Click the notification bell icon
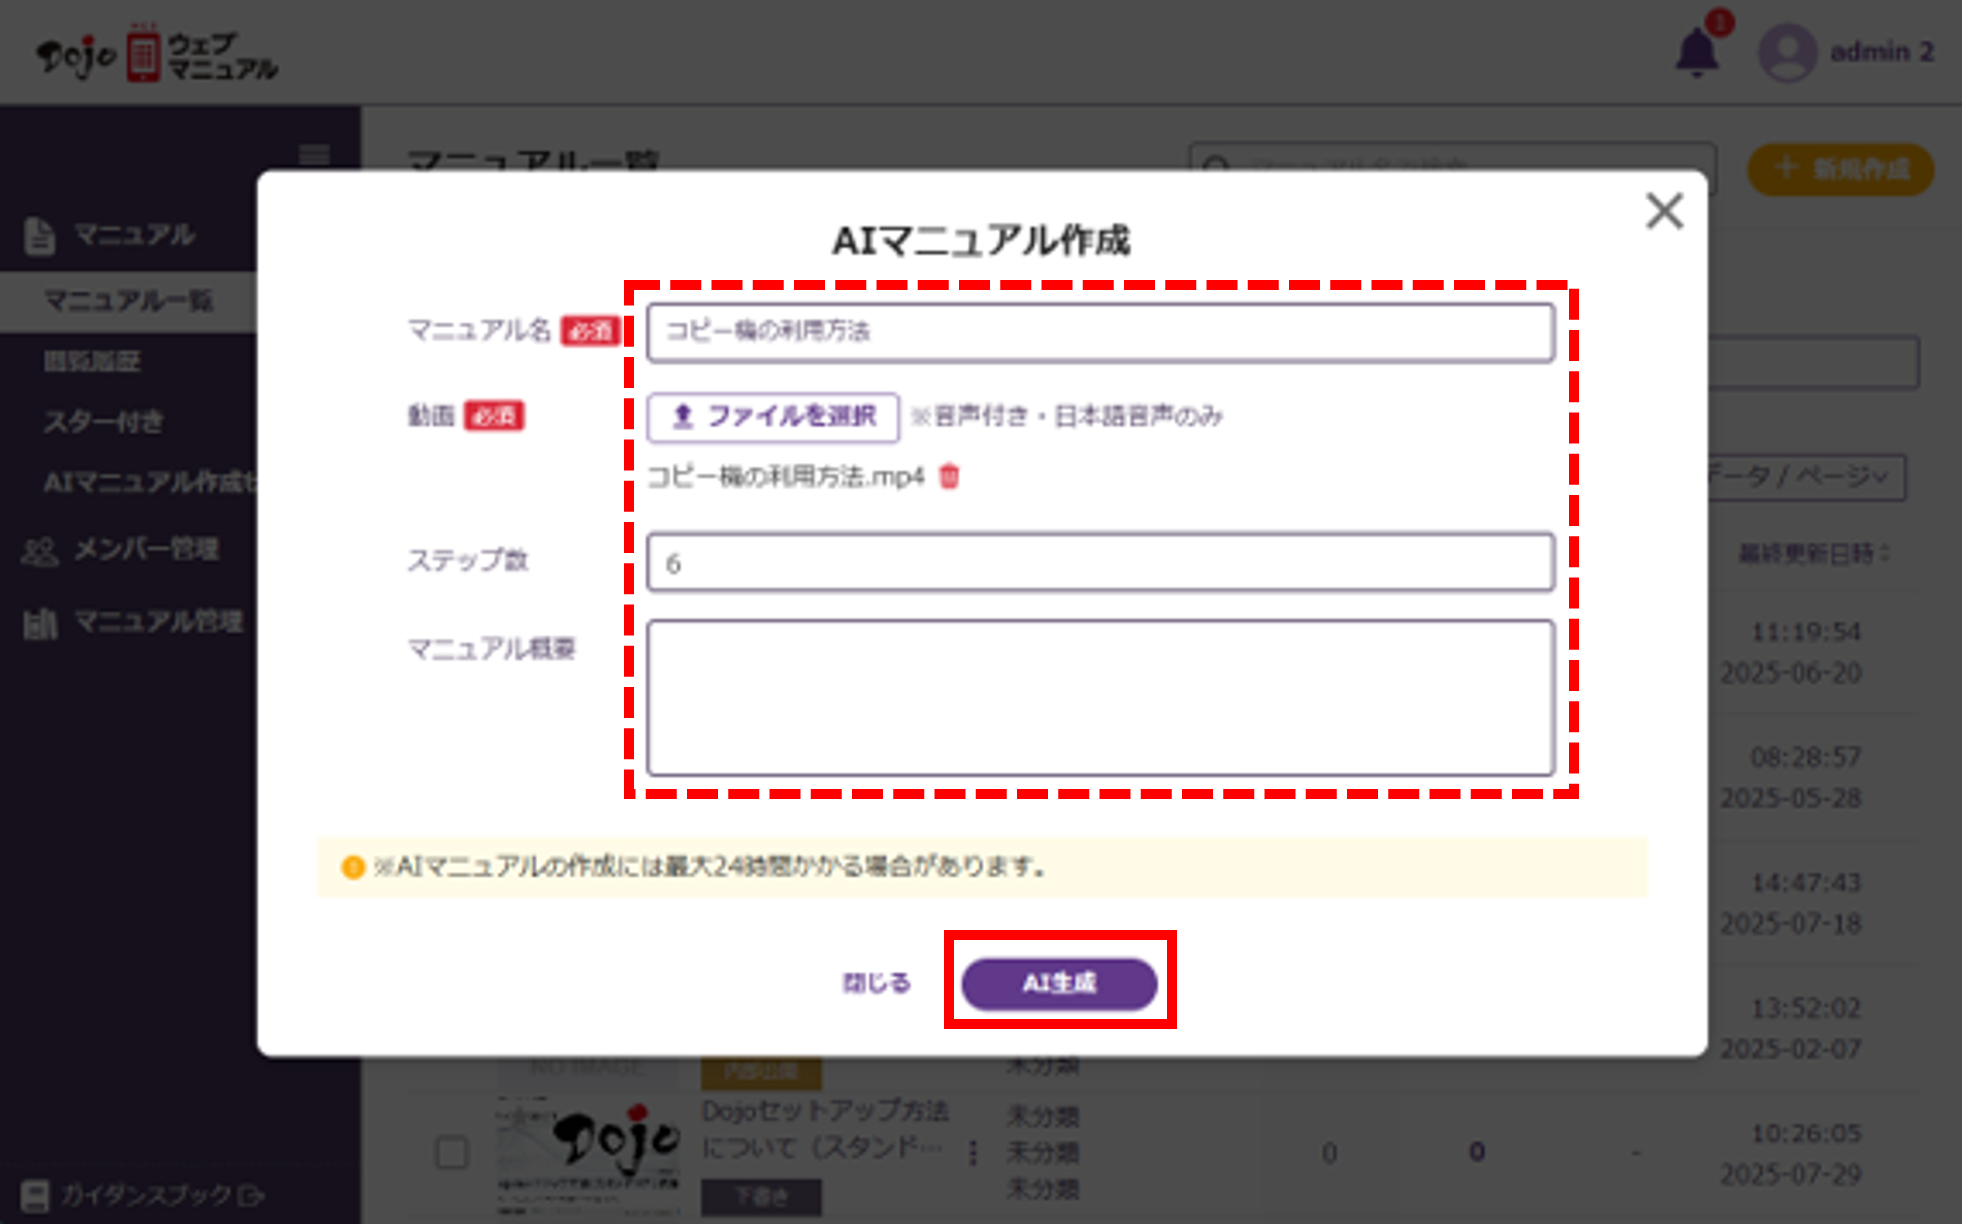 tap(1696, 52)
